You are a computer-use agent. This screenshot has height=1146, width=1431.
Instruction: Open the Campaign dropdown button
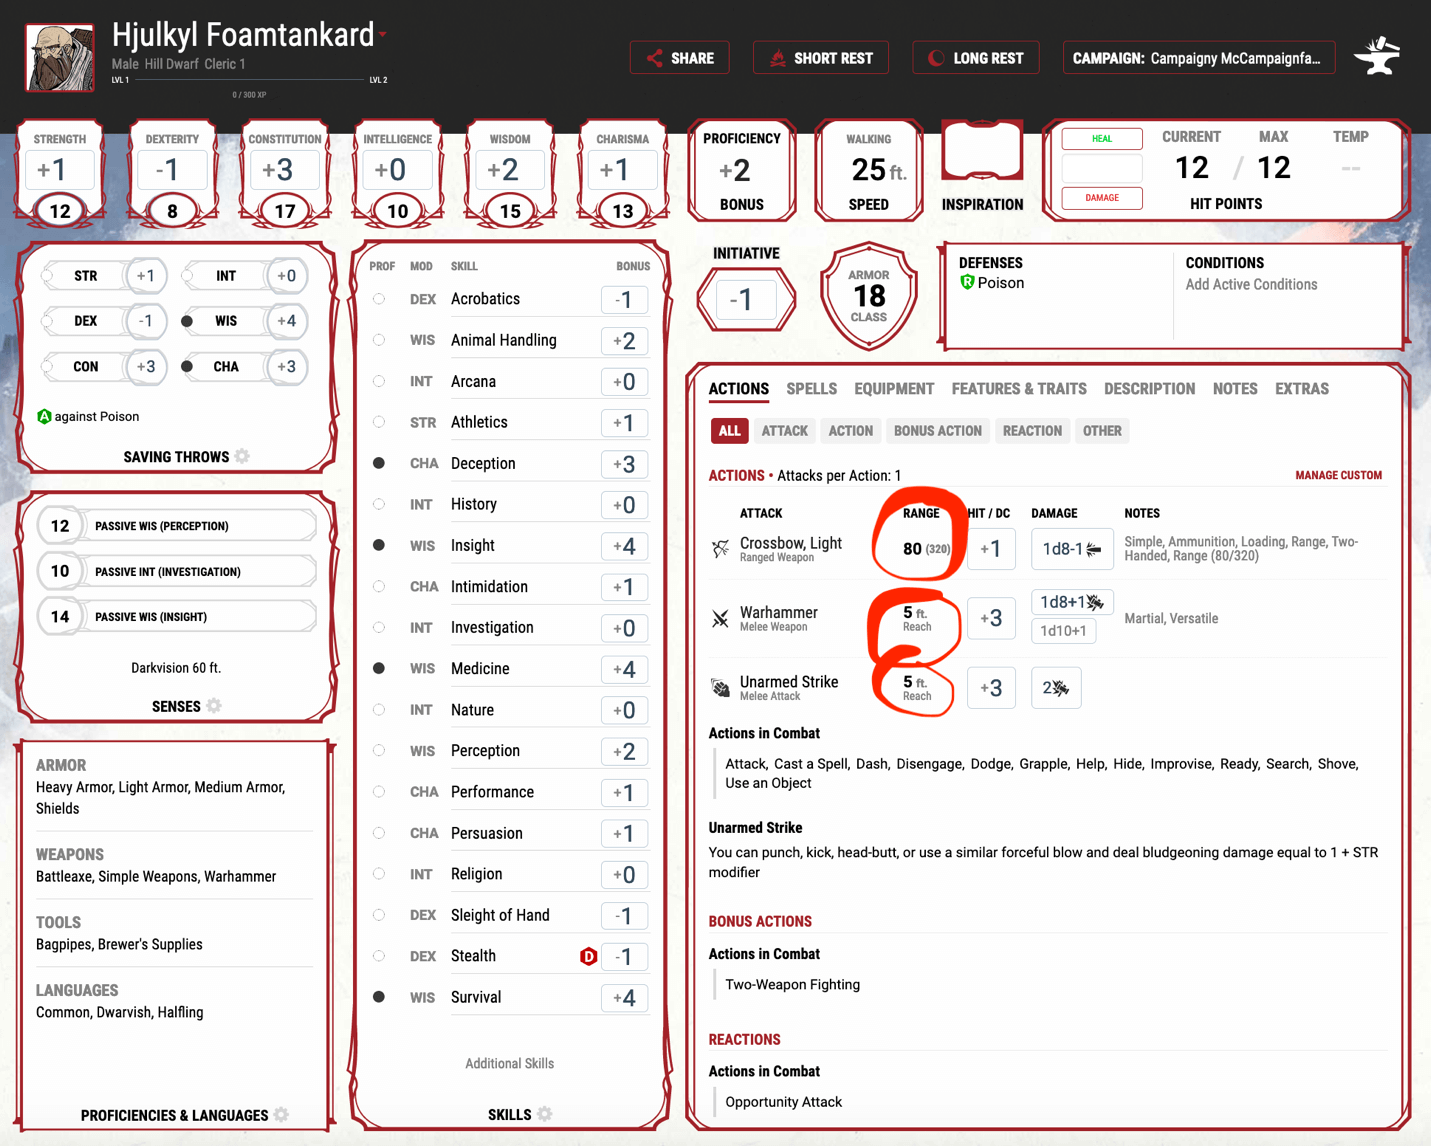pyautogui.click(x=1198, y=58)
